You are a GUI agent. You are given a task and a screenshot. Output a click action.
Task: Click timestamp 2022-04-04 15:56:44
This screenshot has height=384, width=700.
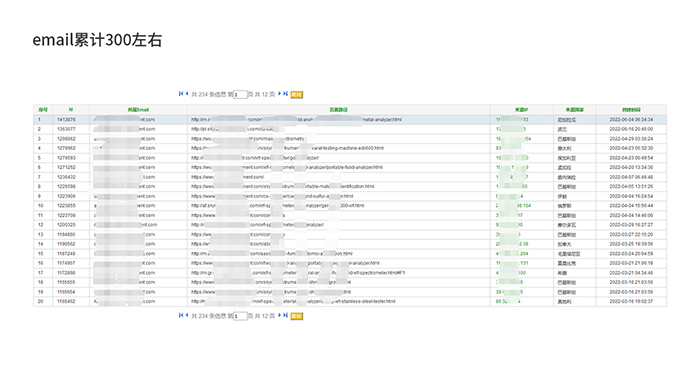[631, 206]
